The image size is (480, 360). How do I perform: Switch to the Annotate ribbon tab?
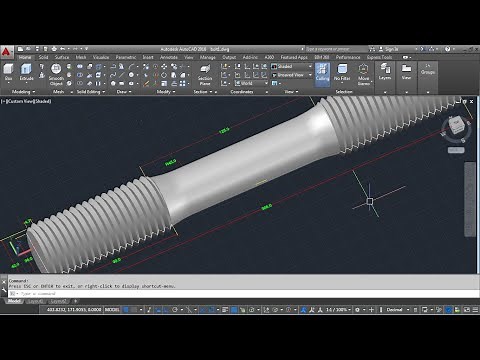pyautogui.click(x=169, y=57)
